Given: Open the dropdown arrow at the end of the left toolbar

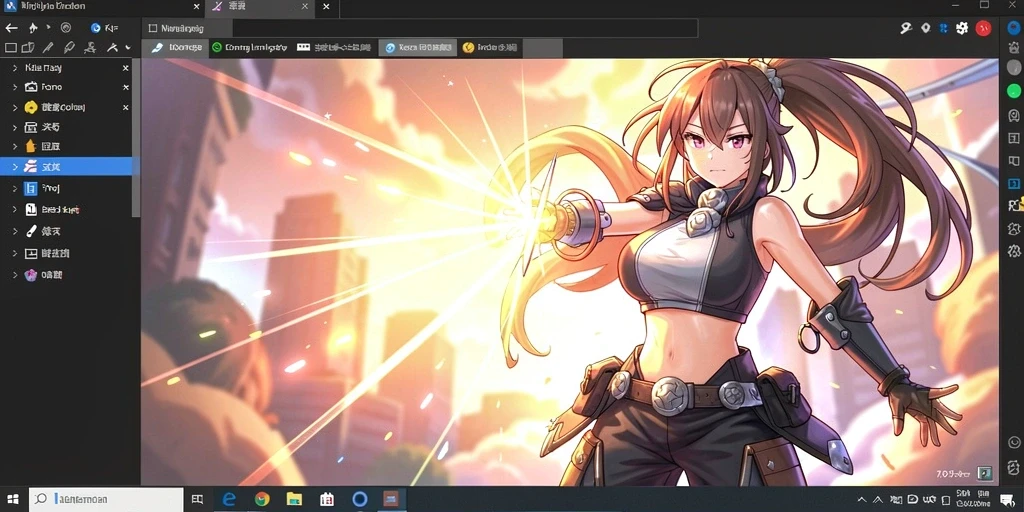Looking at the screenshot, I should [128, 48].
